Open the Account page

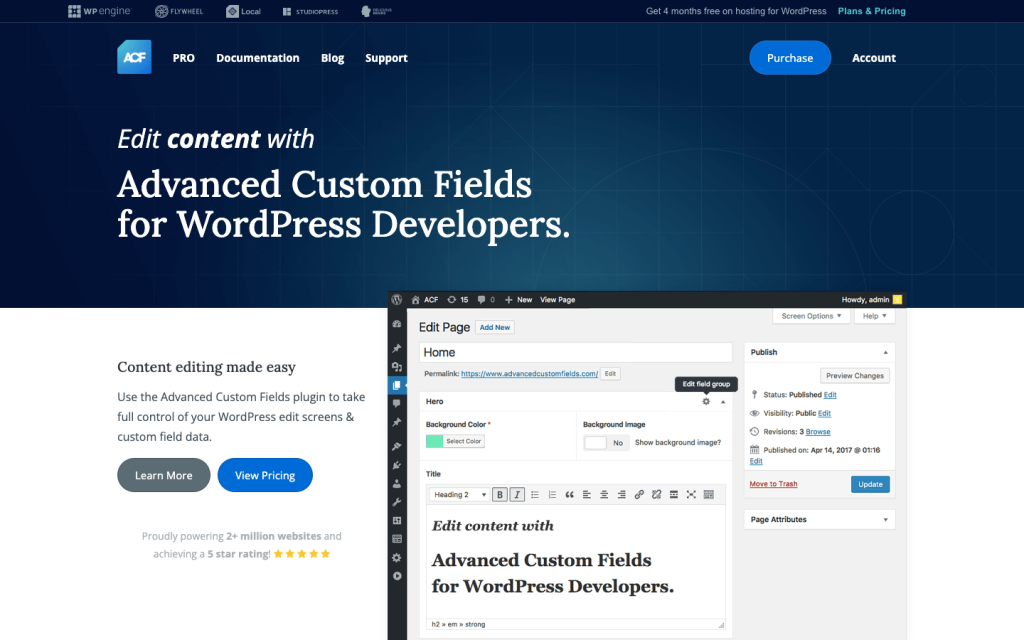(874, 58)
